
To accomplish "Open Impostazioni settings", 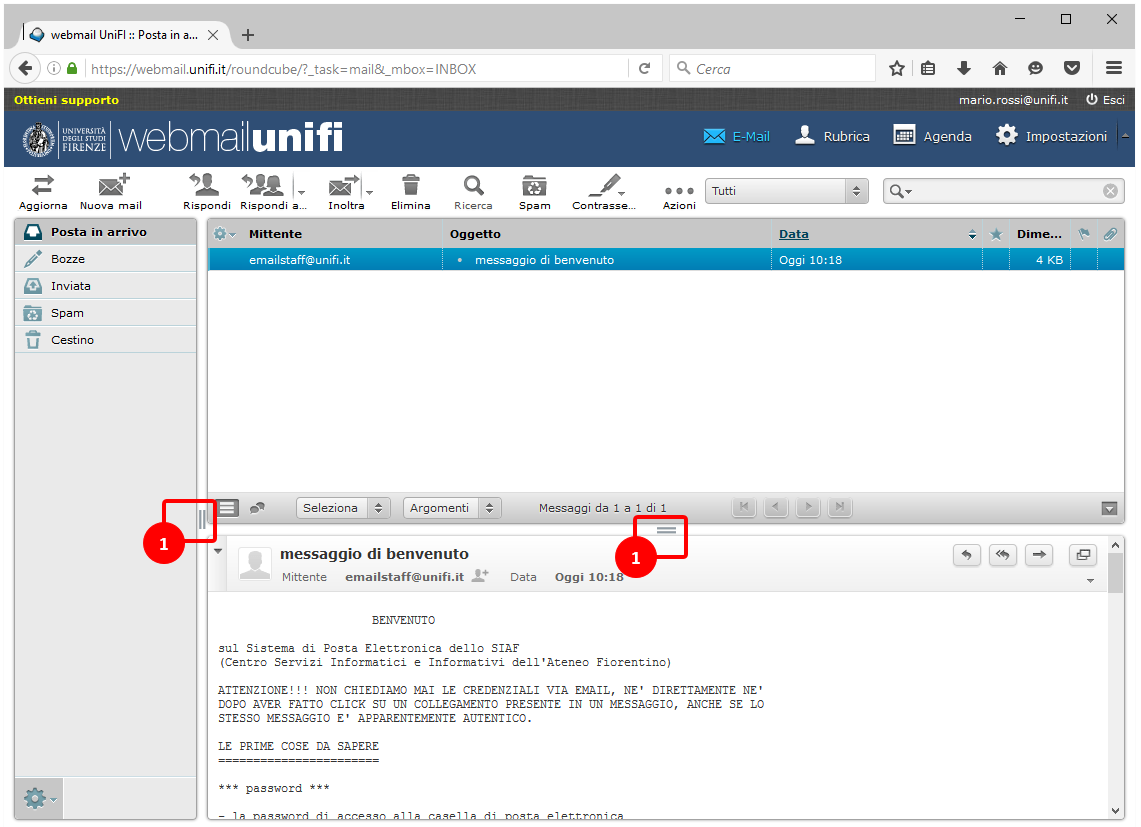I will (x=1051, y=135).
